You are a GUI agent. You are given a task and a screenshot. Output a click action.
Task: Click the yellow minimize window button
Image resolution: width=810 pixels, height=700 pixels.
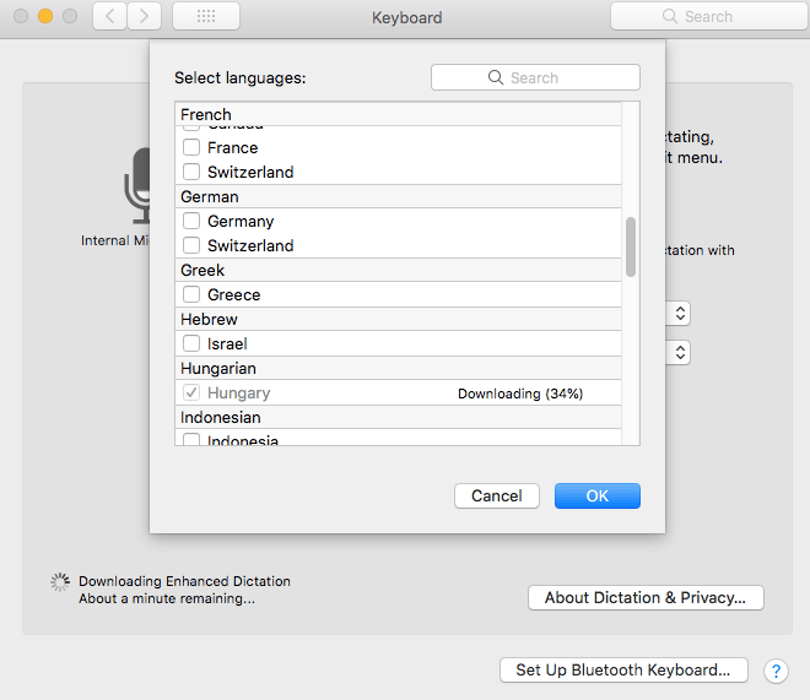pos(45,16)
